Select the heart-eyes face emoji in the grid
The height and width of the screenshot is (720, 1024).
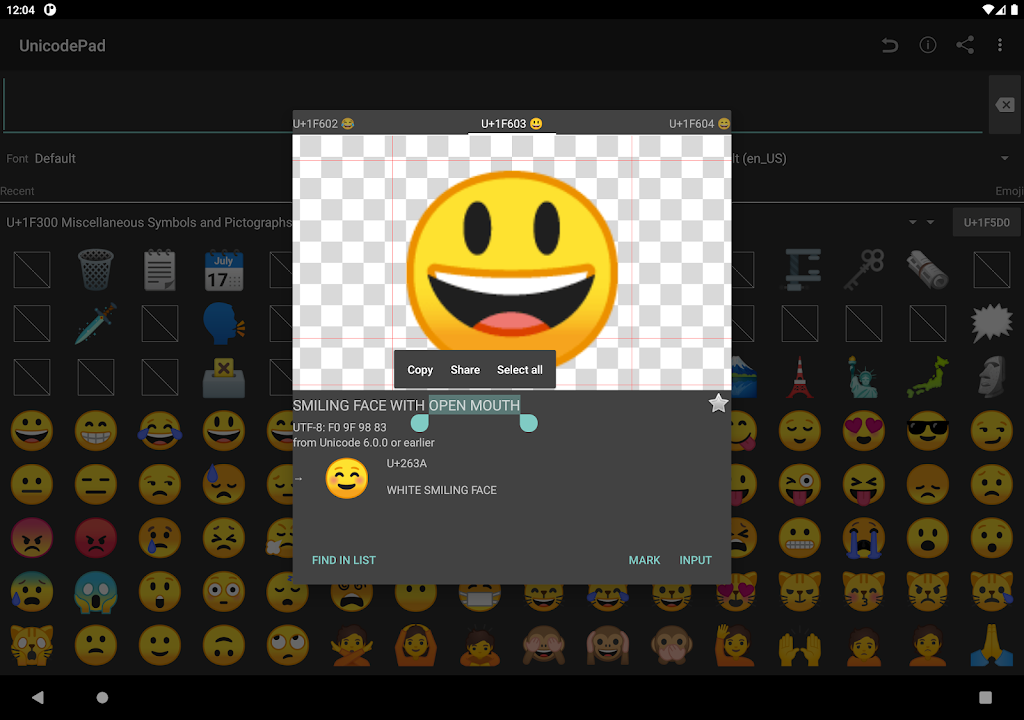(x=863, y=430)
